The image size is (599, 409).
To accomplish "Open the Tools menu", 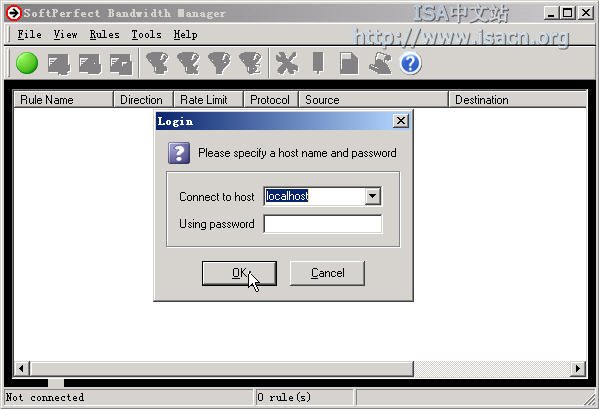I will (x=146, y=35).
